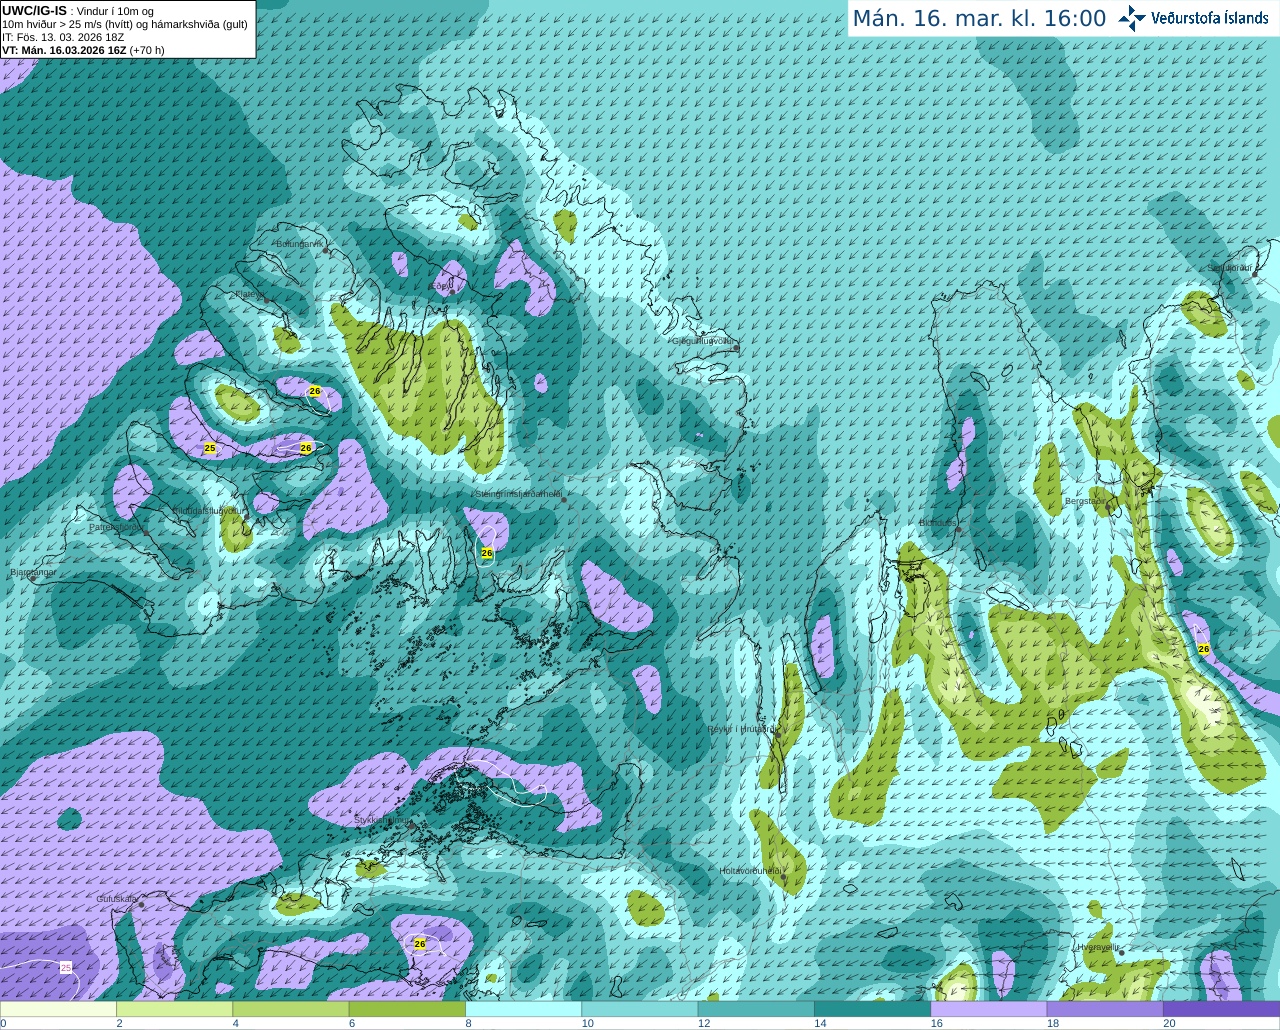Click the IT: Fös. 13. 03. 2026 18Z line
This screenshot has width=1280, height=1030.
coord(63,37)
